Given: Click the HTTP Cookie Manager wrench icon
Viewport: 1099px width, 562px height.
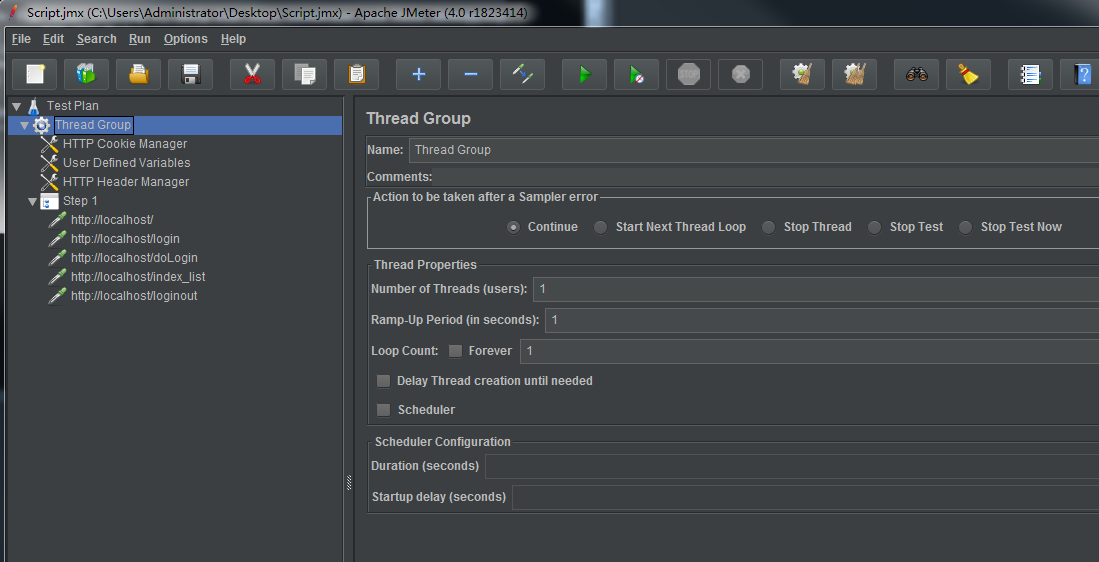Looking at the screenshot, I should click(49, 144).
